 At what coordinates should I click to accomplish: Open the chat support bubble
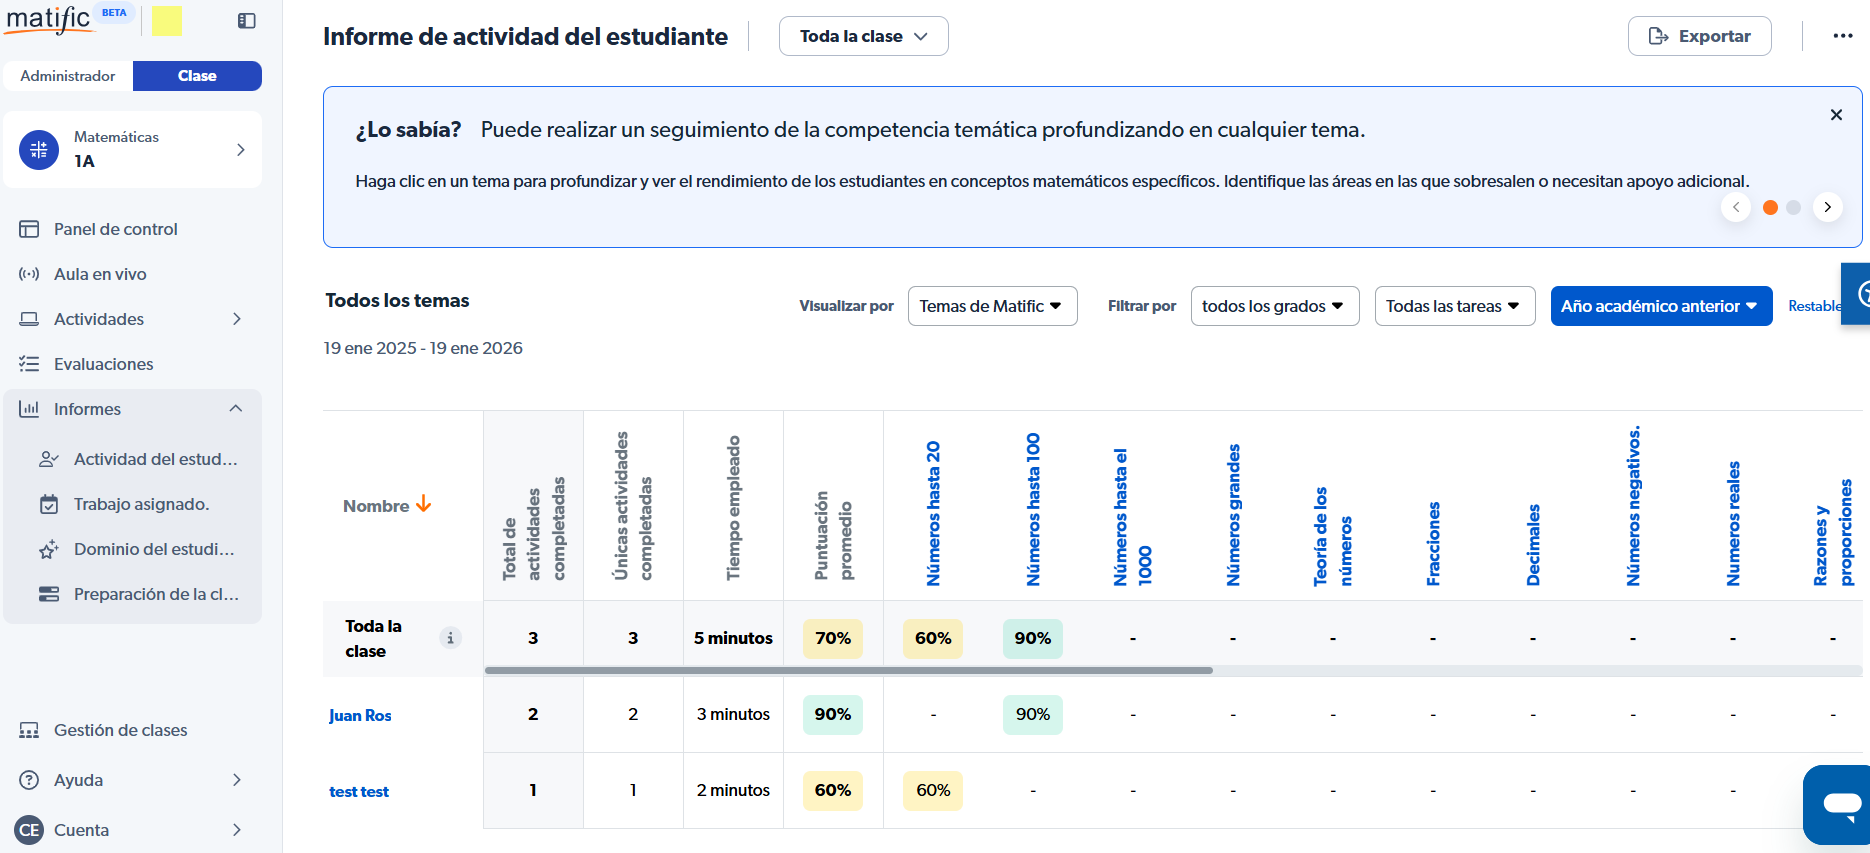click(x=1840, y=804)
